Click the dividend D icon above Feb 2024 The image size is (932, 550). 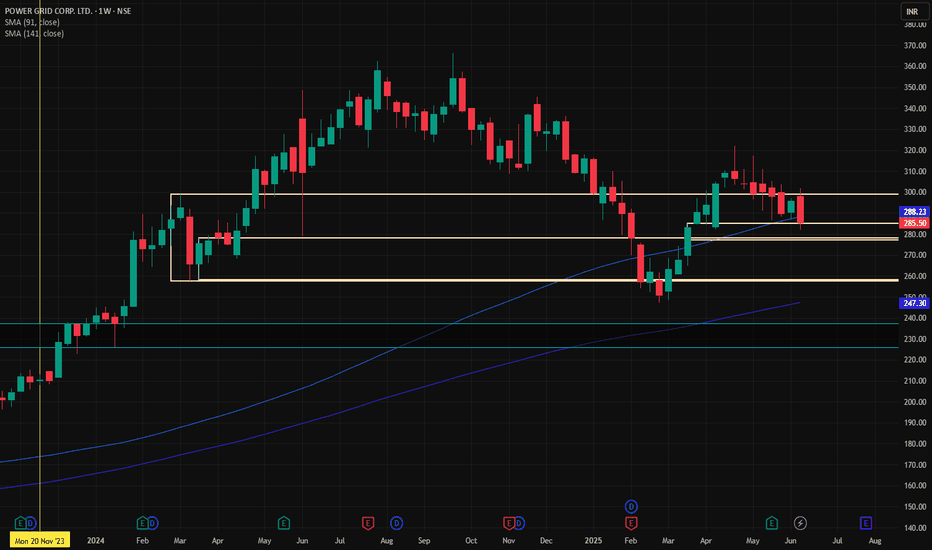(x=152, y=523)
